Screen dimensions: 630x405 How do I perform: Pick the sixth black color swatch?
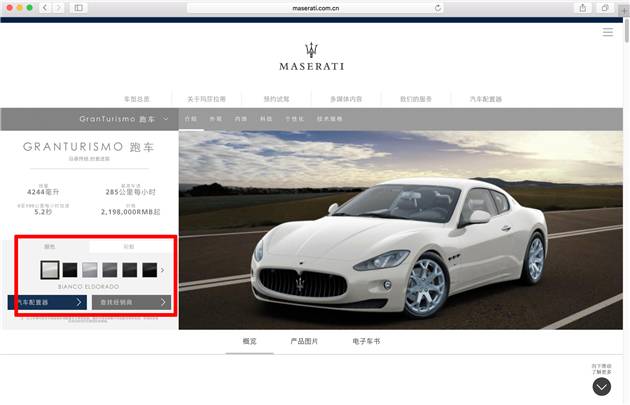(149, 270)
